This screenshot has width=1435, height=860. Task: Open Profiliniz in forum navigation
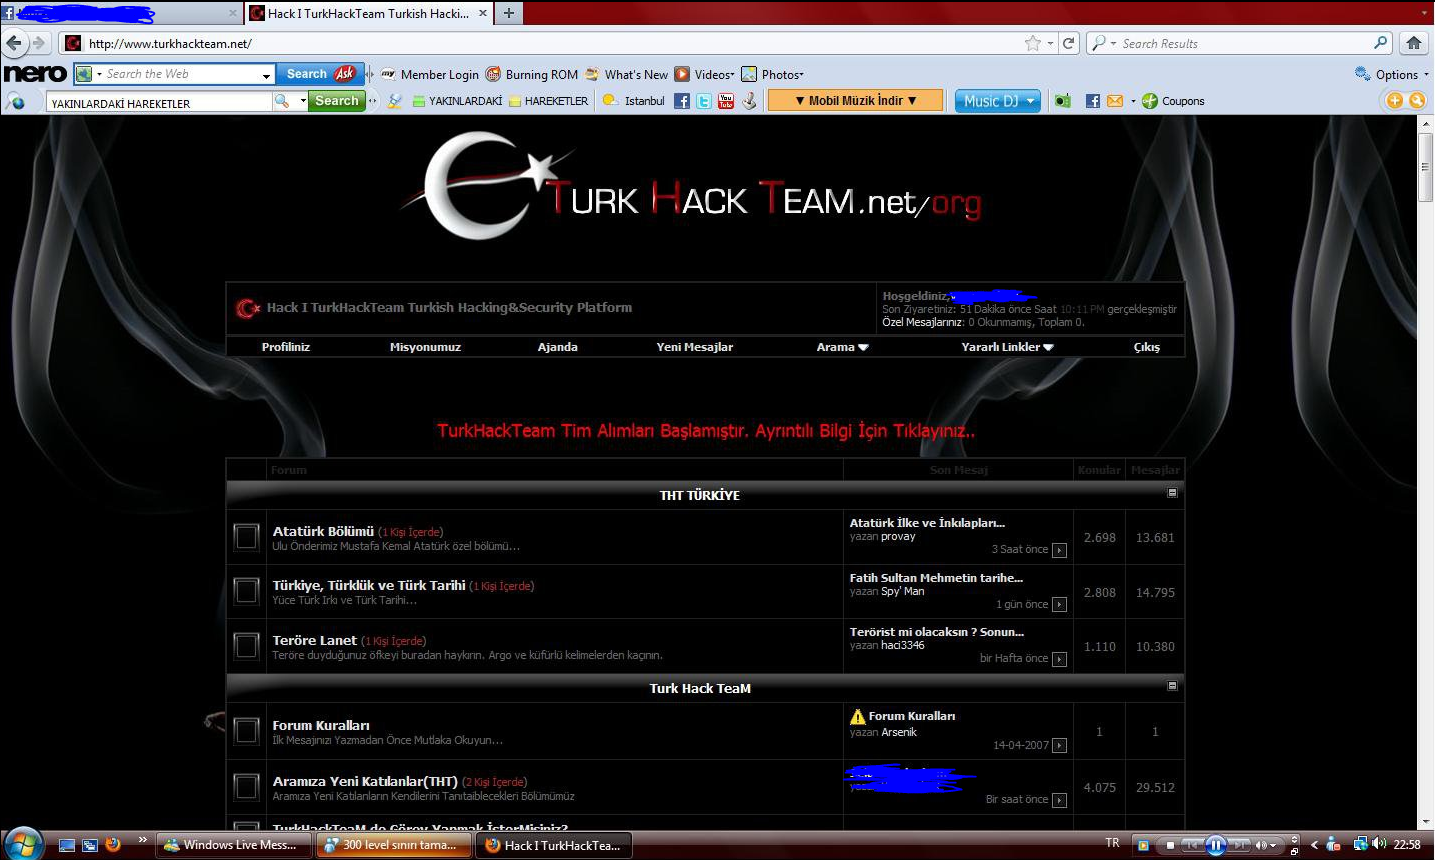click(x=286, y=347)
